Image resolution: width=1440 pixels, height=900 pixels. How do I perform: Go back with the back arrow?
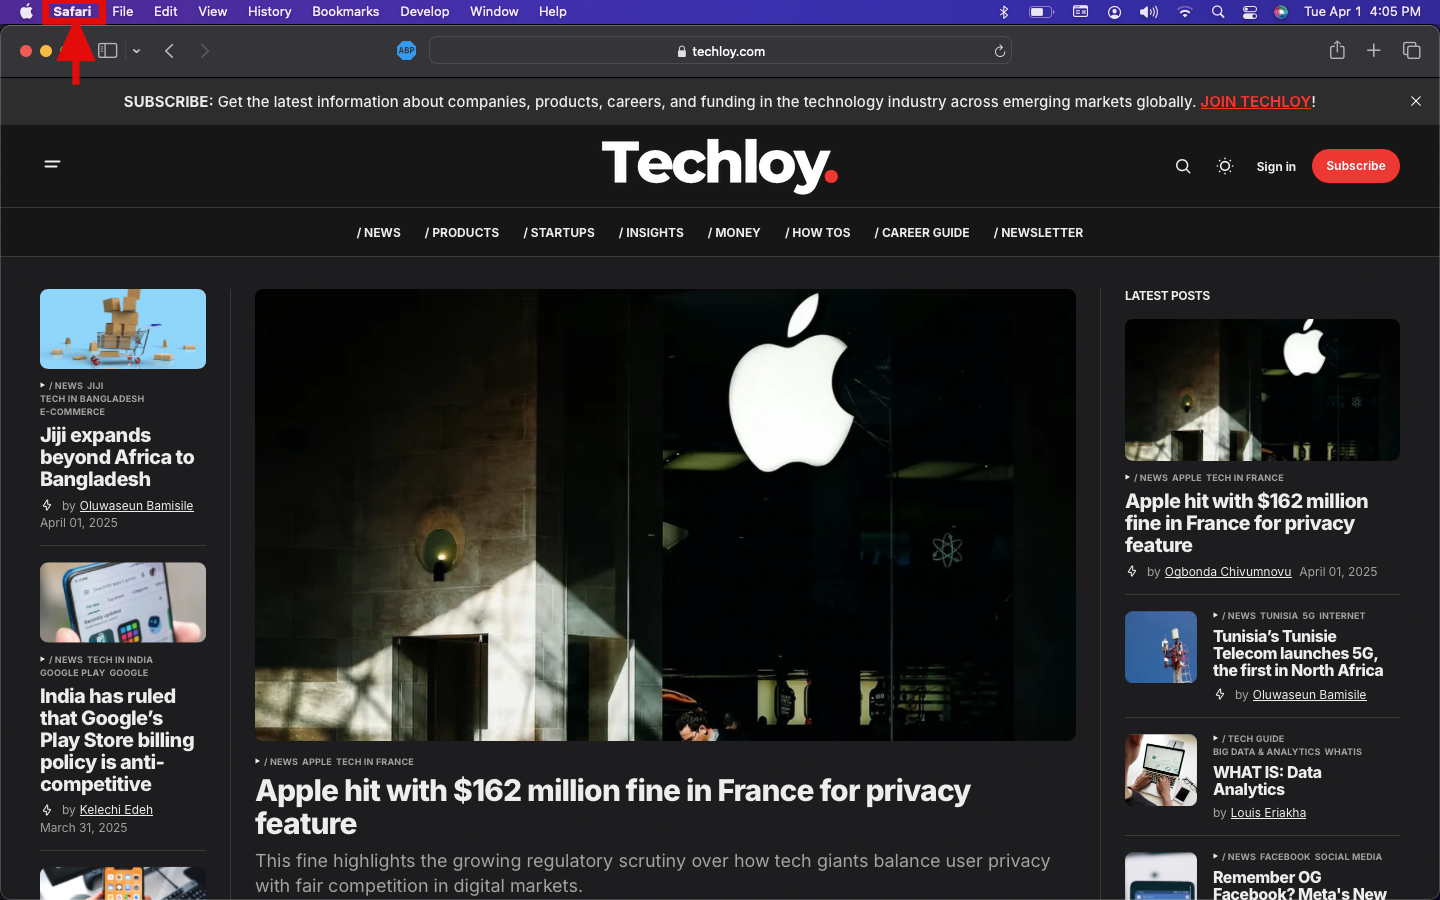170,51
